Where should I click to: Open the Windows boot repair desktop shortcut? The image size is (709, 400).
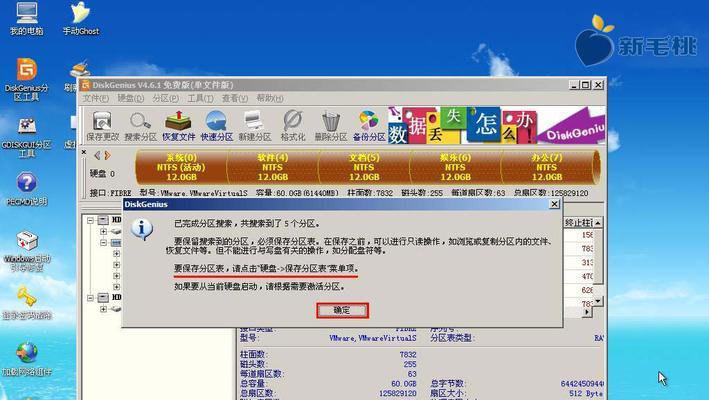27,251
